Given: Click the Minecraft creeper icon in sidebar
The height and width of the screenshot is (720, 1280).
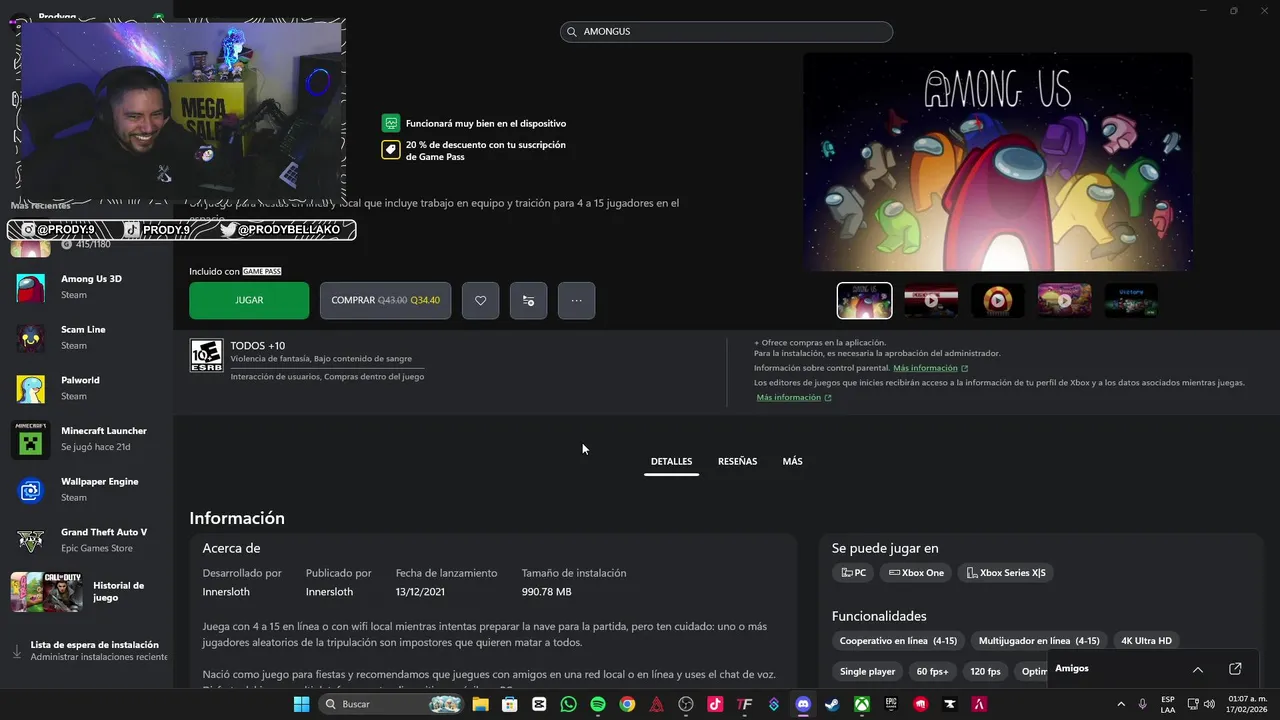Looking at the screenshot, I should point(31,439).
